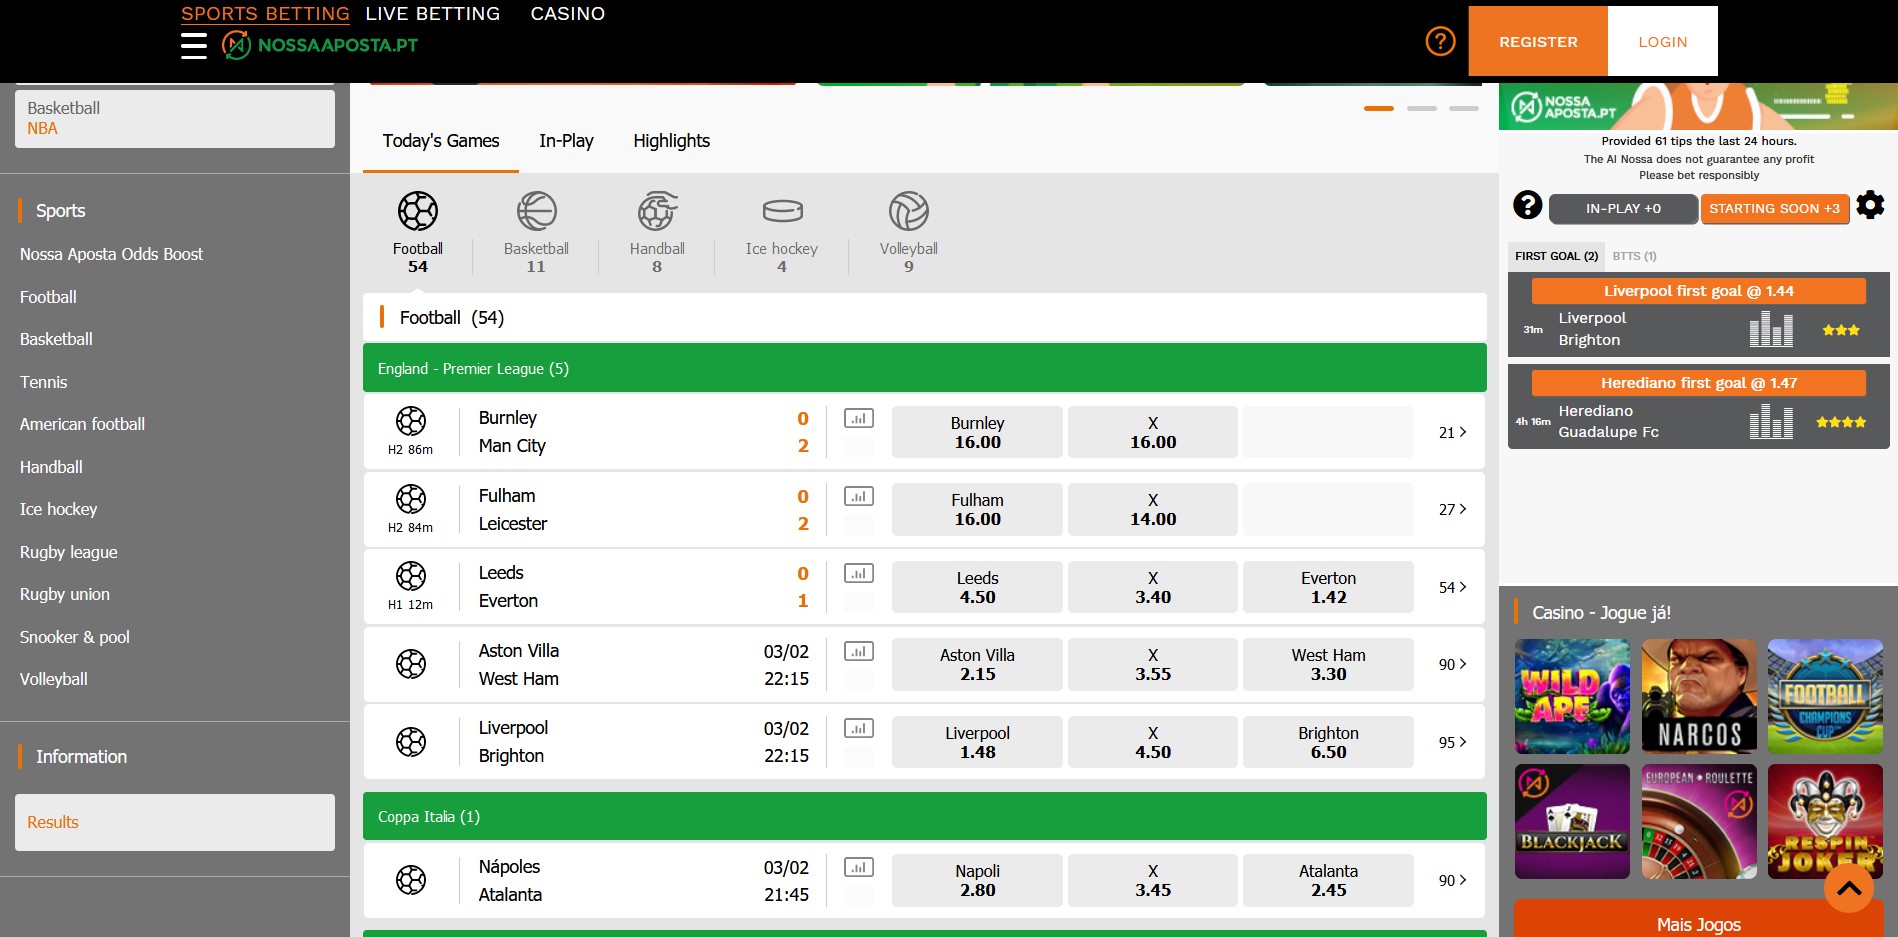The width and height of the screenshot is (1898, 937).
Task: Click bar chart icon for Liverpool tip
Action: point(1771,328)
